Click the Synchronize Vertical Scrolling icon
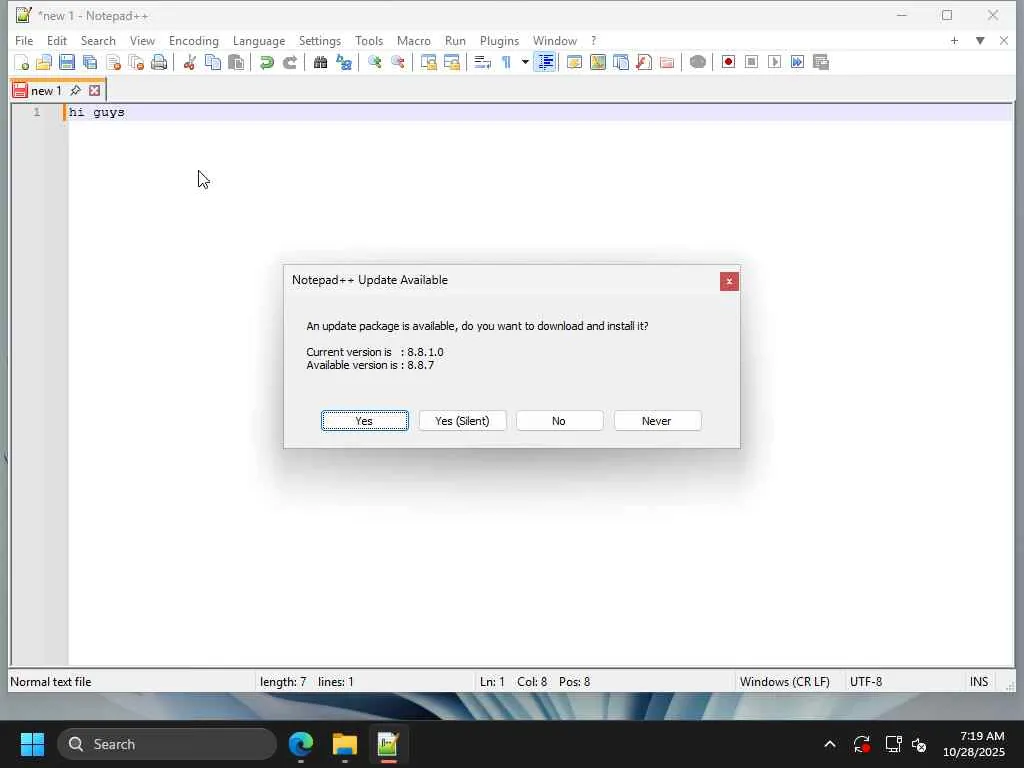This screenshot has width=1024, height=768. point(428,62)
